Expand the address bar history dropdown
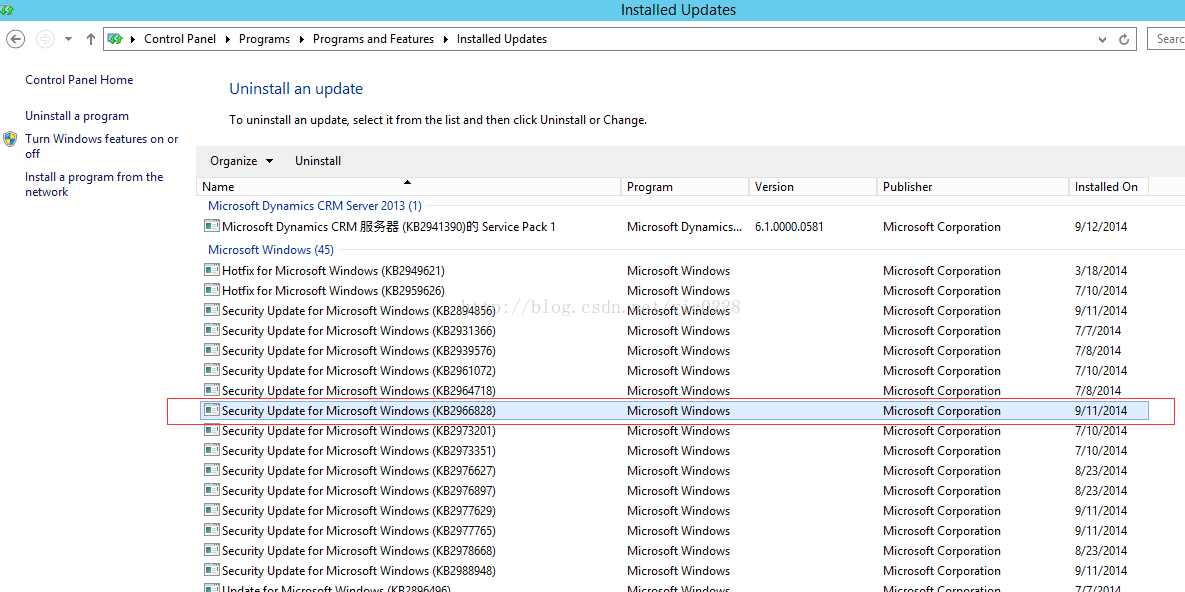Viewport: 1185px width, 592px height. click(1102, 39)
